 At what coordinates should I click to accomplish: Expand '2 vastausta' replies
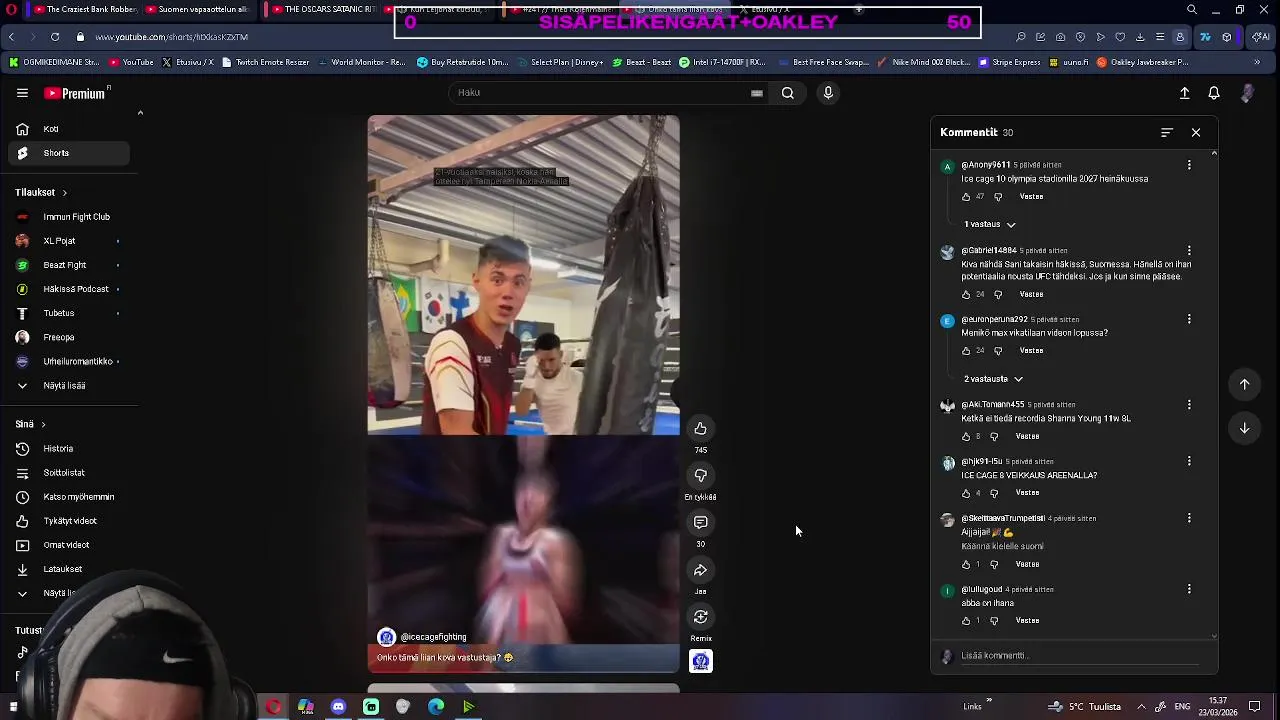click(993, 380)
